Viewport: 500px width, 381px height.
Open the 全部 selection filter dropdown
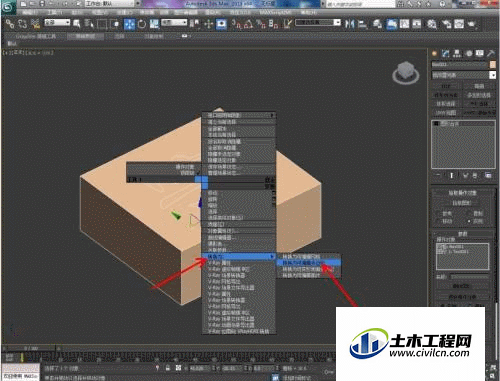(x=57, y=22)
